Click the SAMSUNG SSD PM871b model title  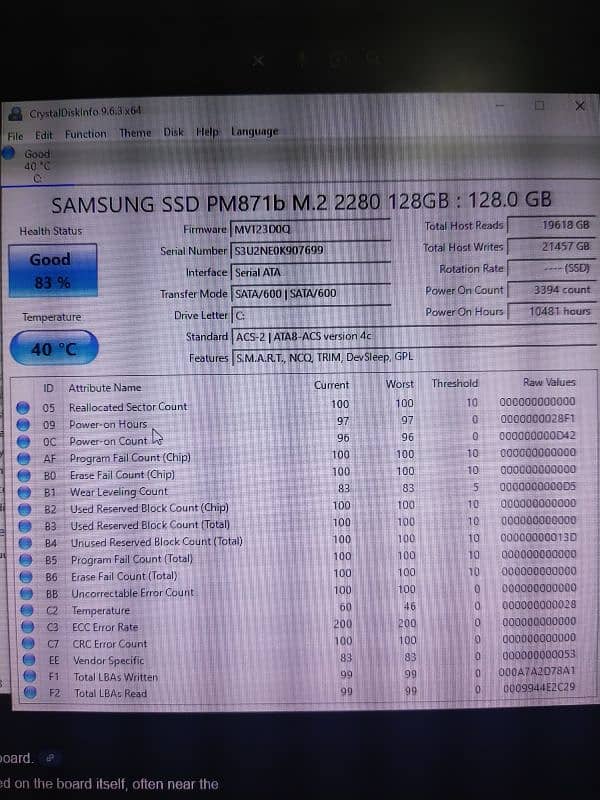tap(302, 202)
